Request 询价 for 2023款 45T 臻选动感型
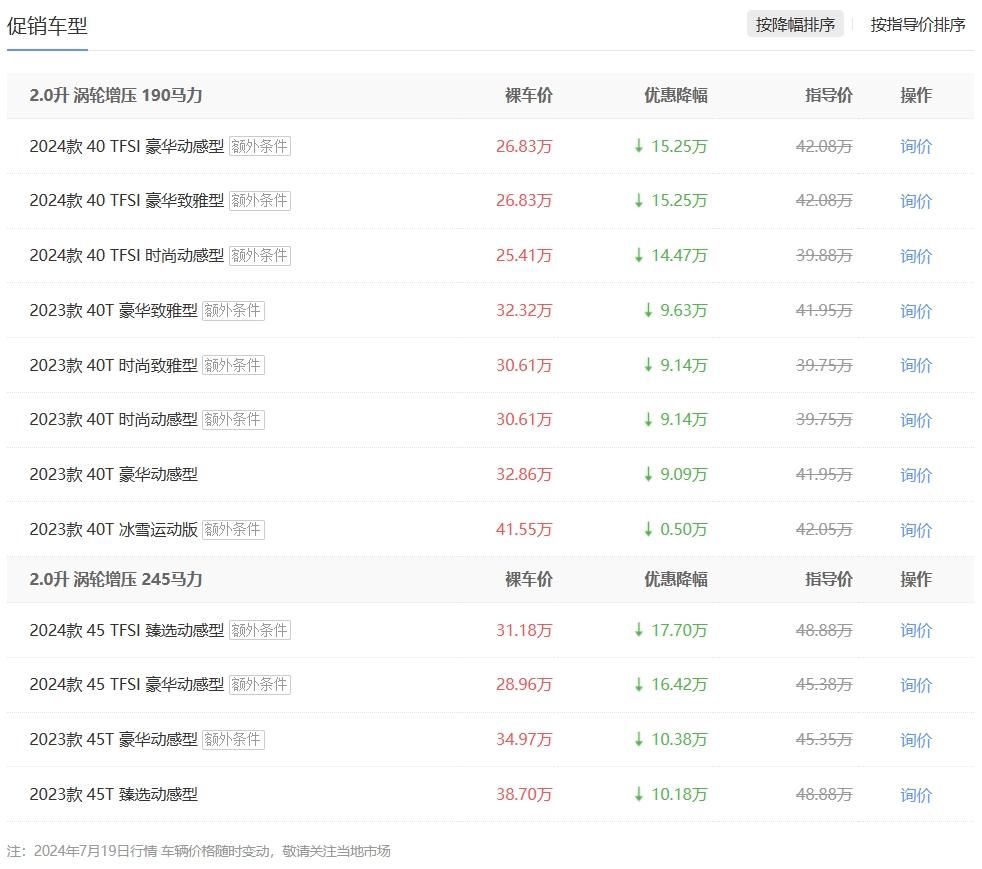This screenshot has width=982, height=869. 915,795
